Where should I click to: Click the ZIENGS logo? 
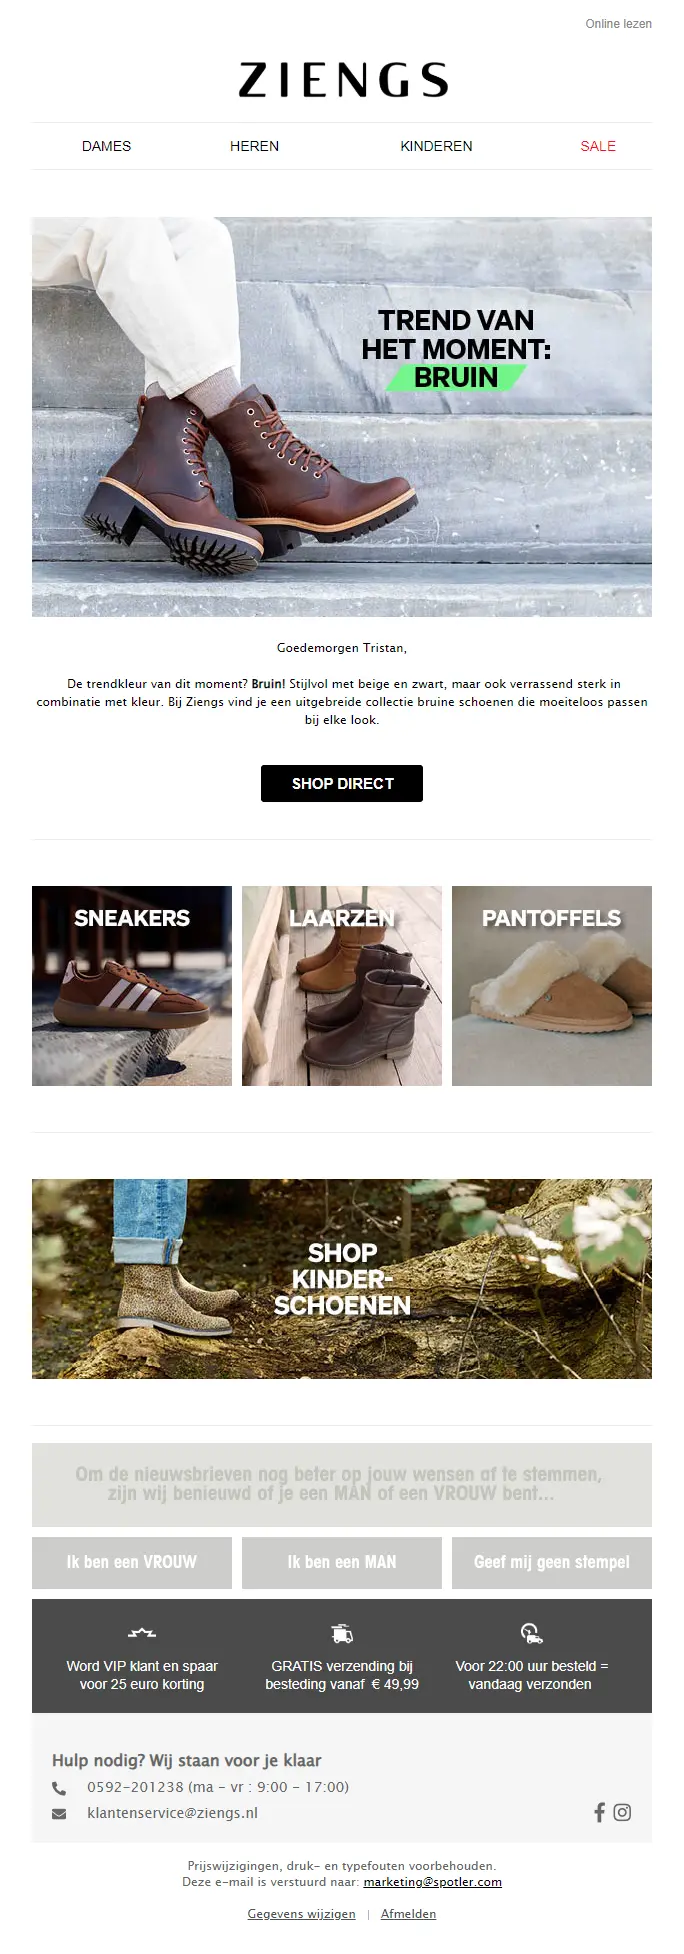[342, 80]
